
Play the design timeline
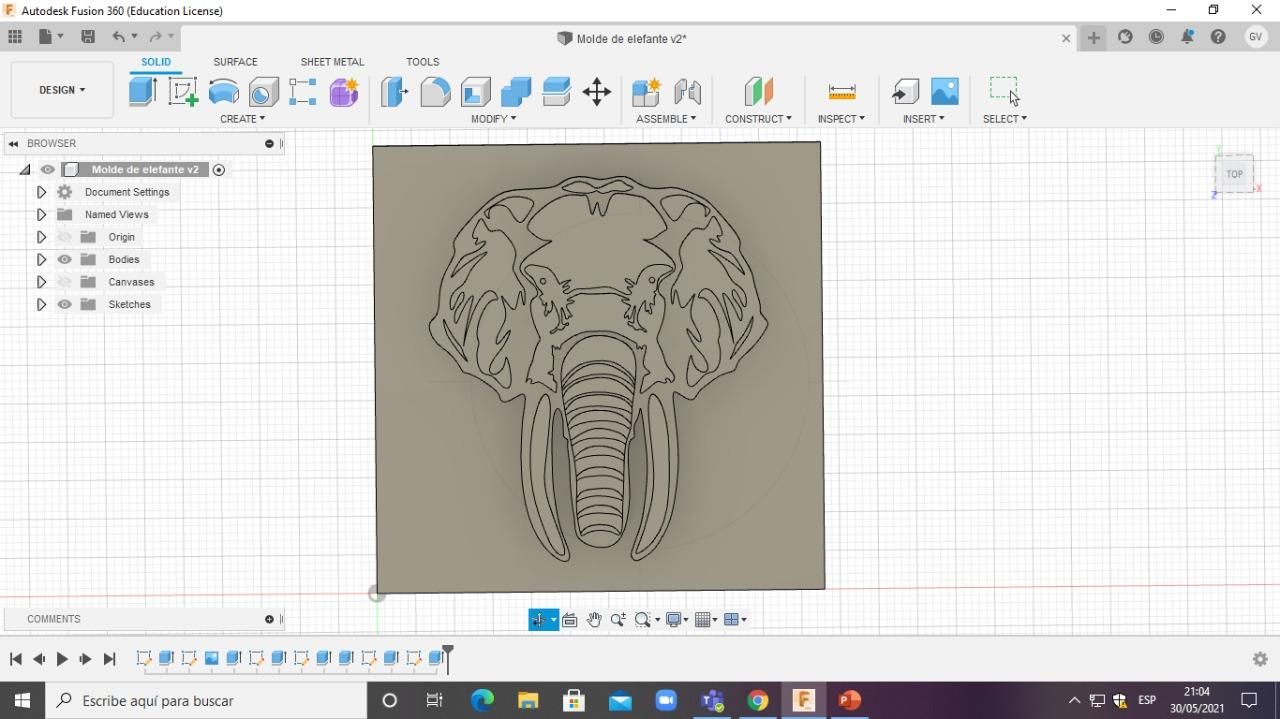(62, 659)
